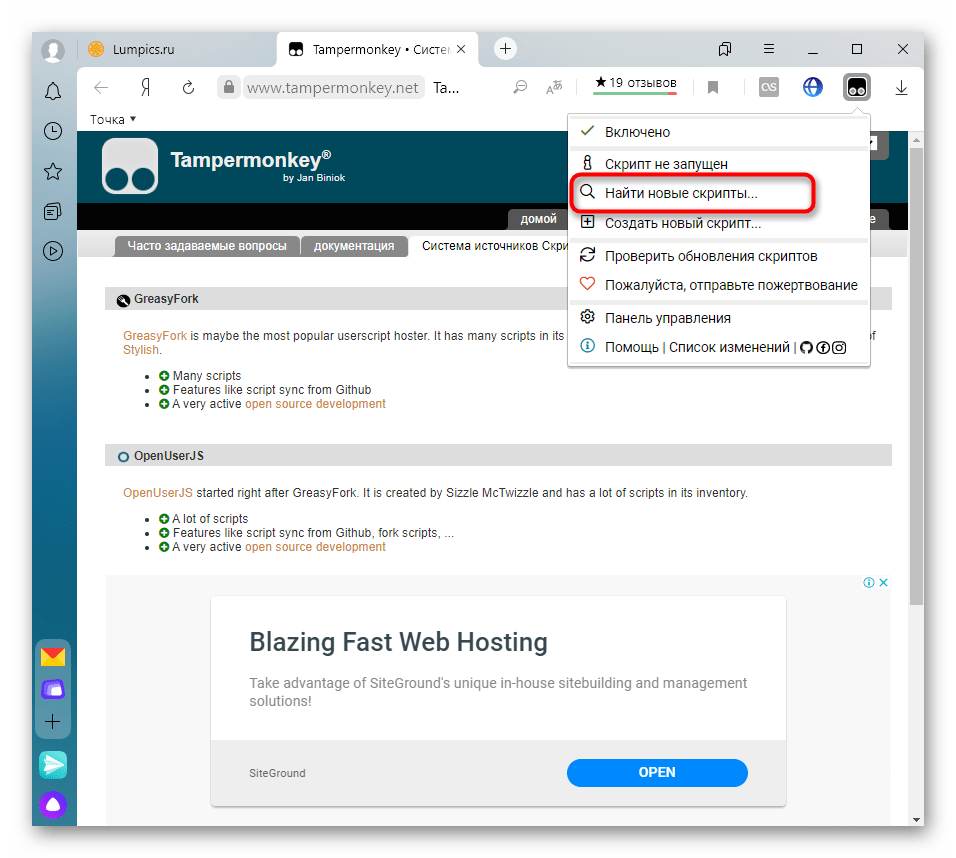Open notifications bell in the sidebar

click(x=53, y=91)
